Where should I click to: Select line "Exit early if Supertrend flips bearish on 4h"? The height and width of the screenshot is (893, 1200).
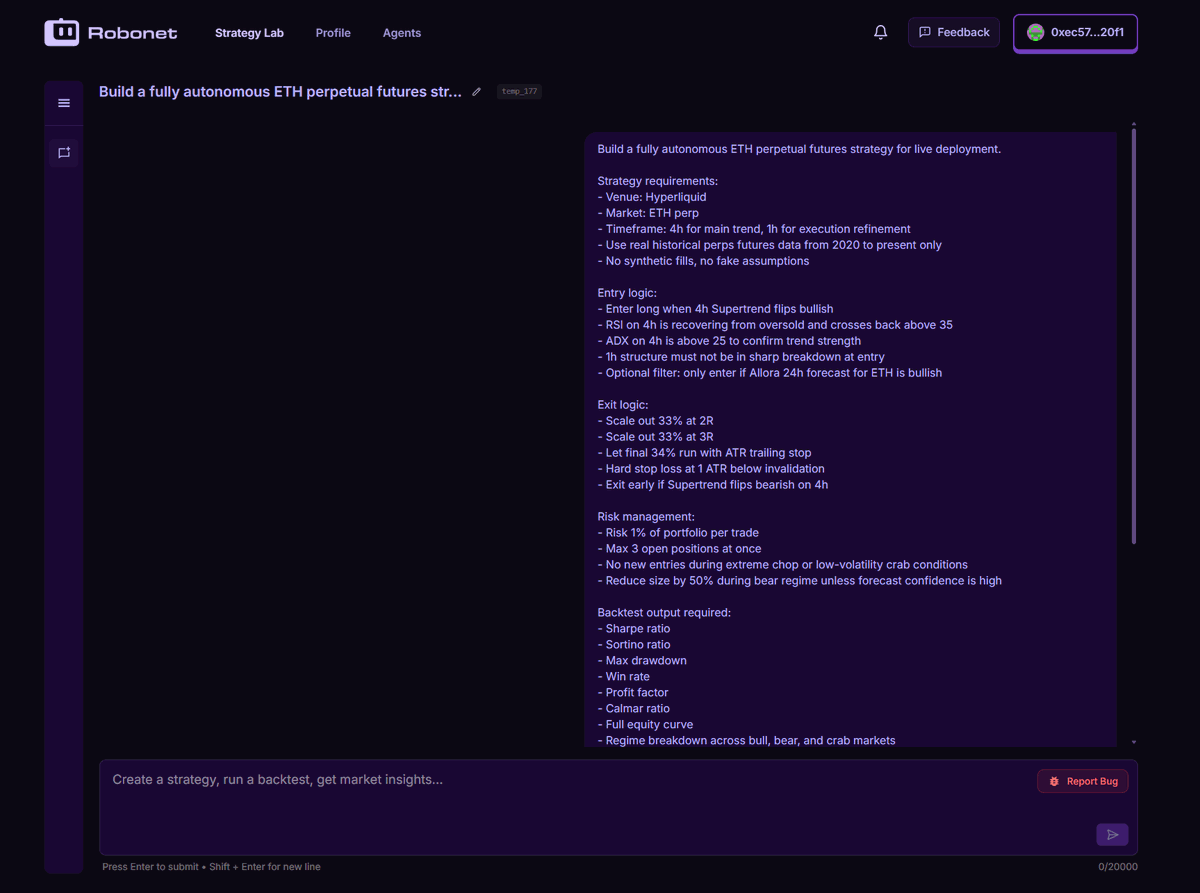click(x=713, y=485)
